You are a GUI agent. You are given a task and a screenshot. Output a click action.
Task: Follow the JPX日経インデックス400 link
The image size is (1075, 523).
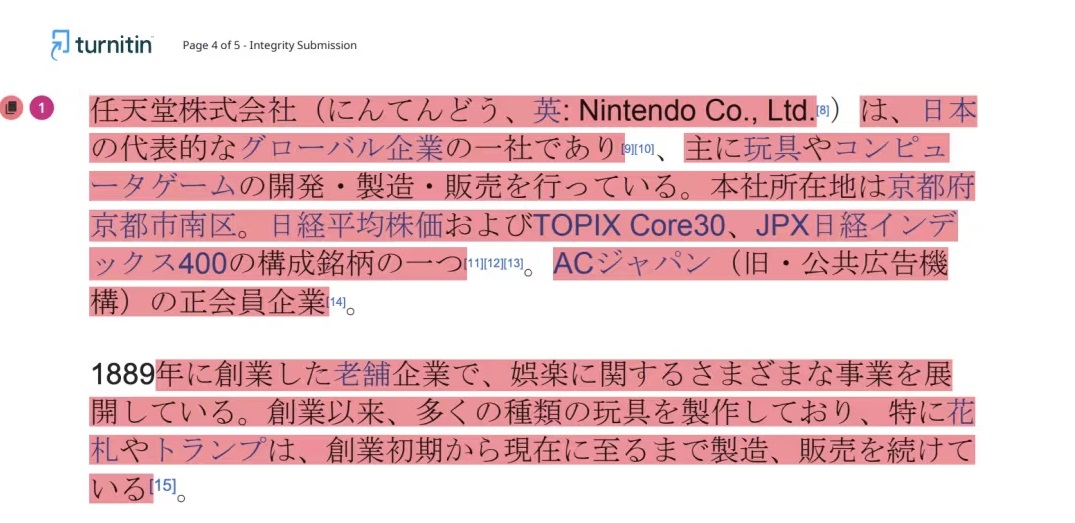[x=856, y=225]
